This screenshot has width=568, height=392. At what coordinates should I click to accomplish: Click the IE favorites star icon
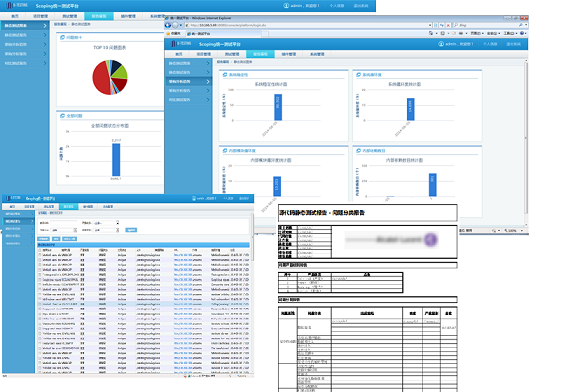(168, 33)
